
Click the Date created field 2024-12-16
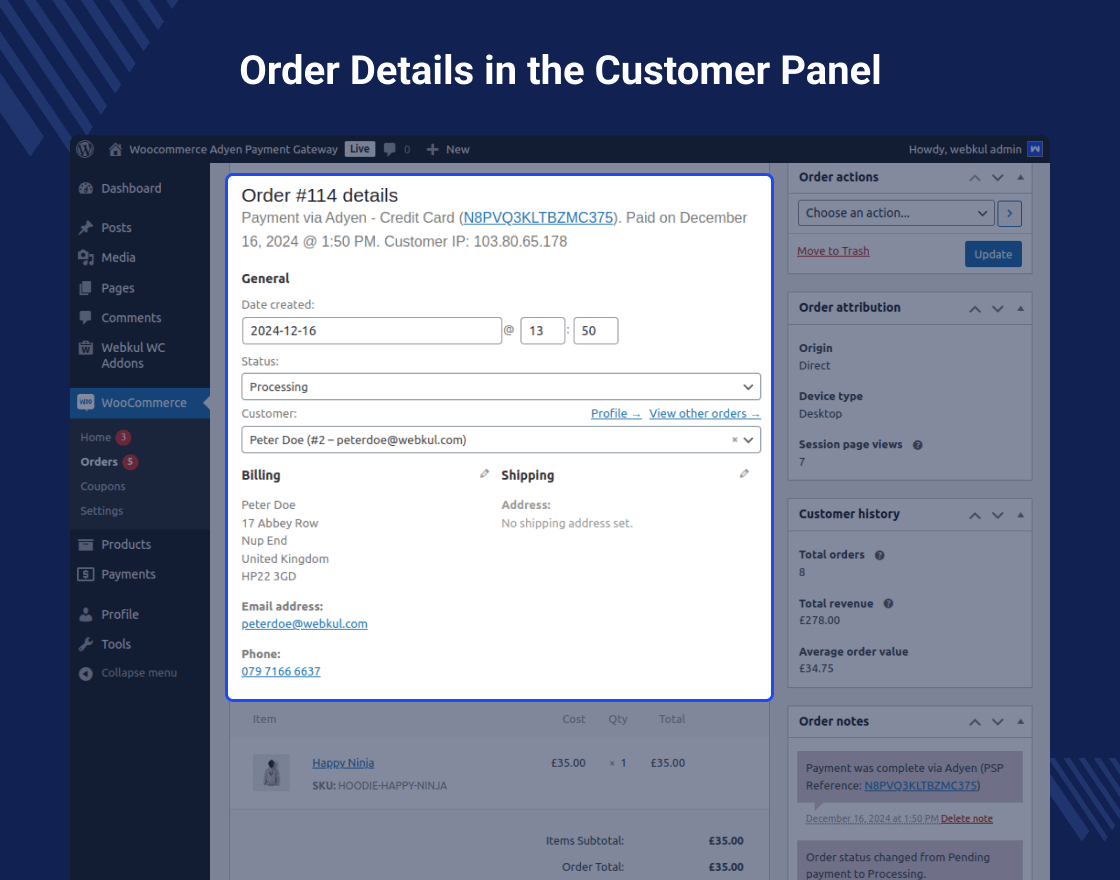click(371, 331)
